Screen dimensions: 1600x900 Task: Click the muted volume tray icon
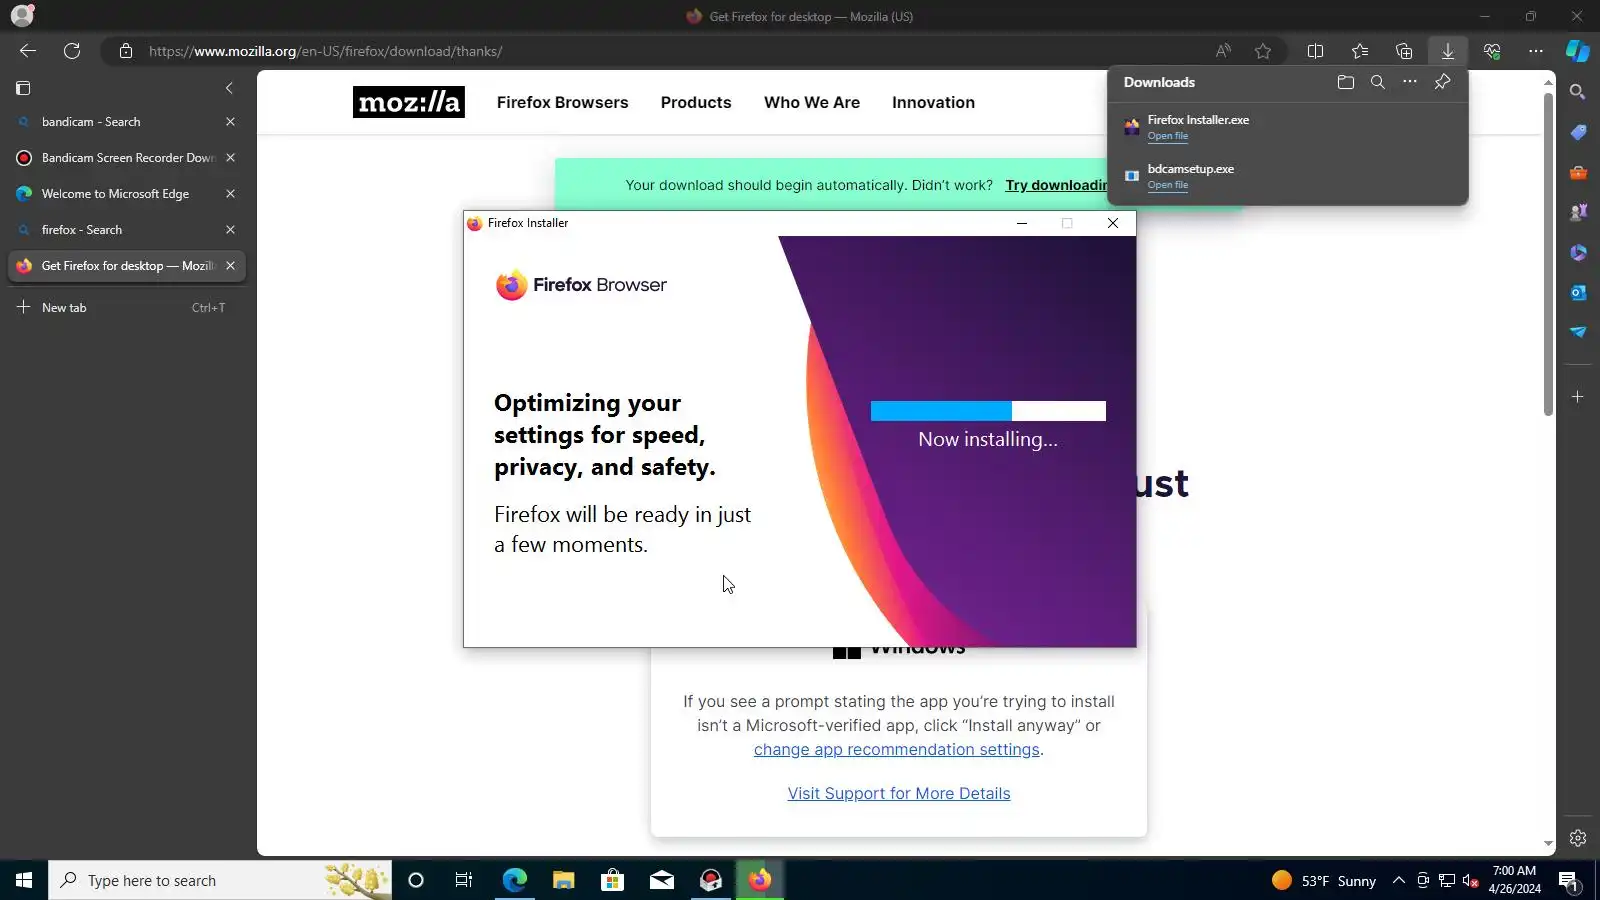click(x=1471, y=880)
